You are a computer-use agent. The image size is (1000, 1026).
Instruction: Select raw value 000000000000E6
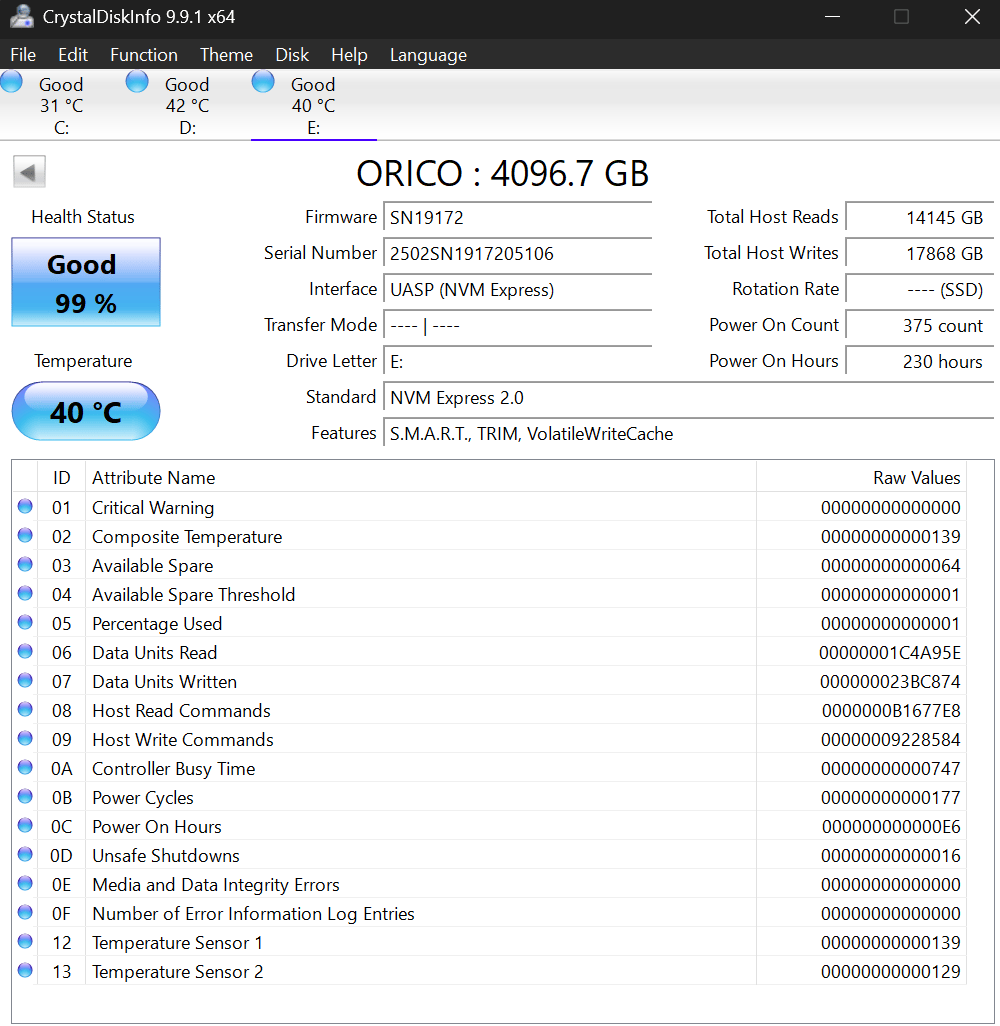coord(891,827)
